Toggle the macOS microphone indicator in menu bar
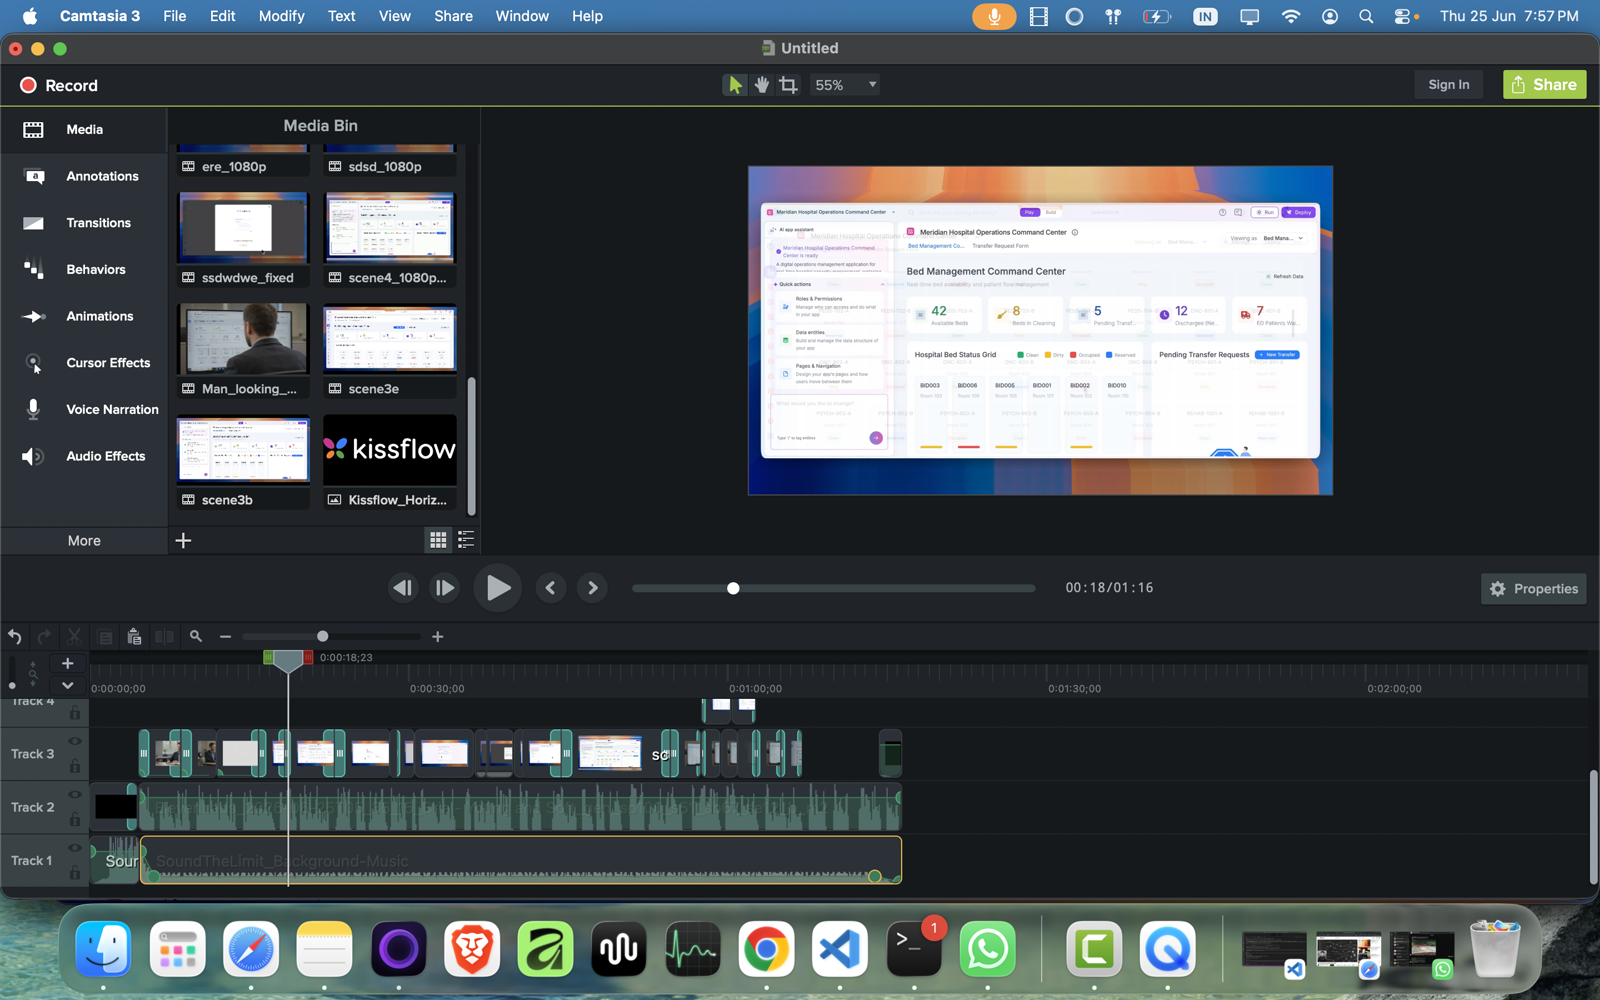Screen dimensions: 1600x1000 [x=994, y=16]
